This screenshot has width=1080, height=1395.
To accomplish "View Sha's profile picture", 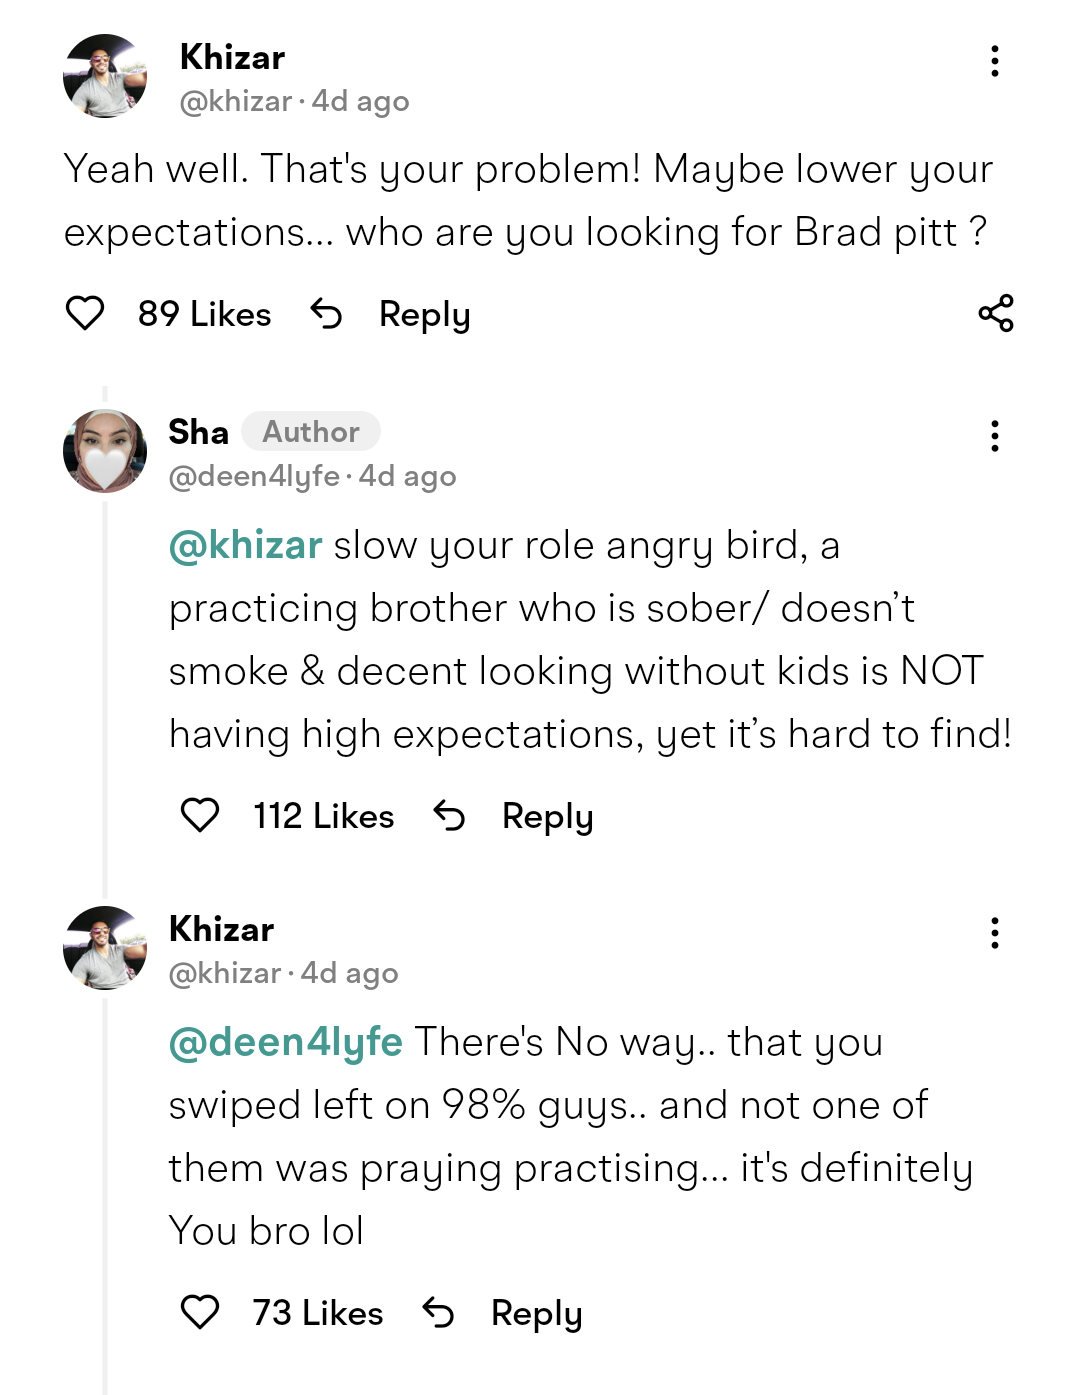I will 105,451.
